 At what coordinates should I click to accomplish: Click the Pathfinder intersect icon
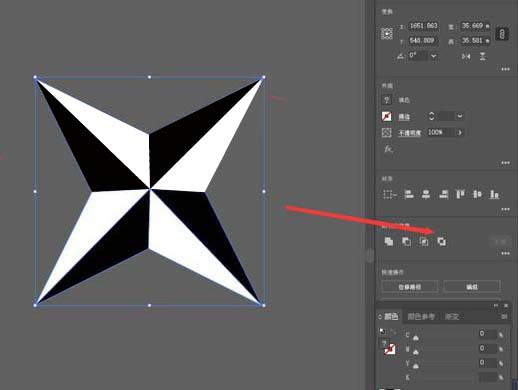click(x=424, y=241)
